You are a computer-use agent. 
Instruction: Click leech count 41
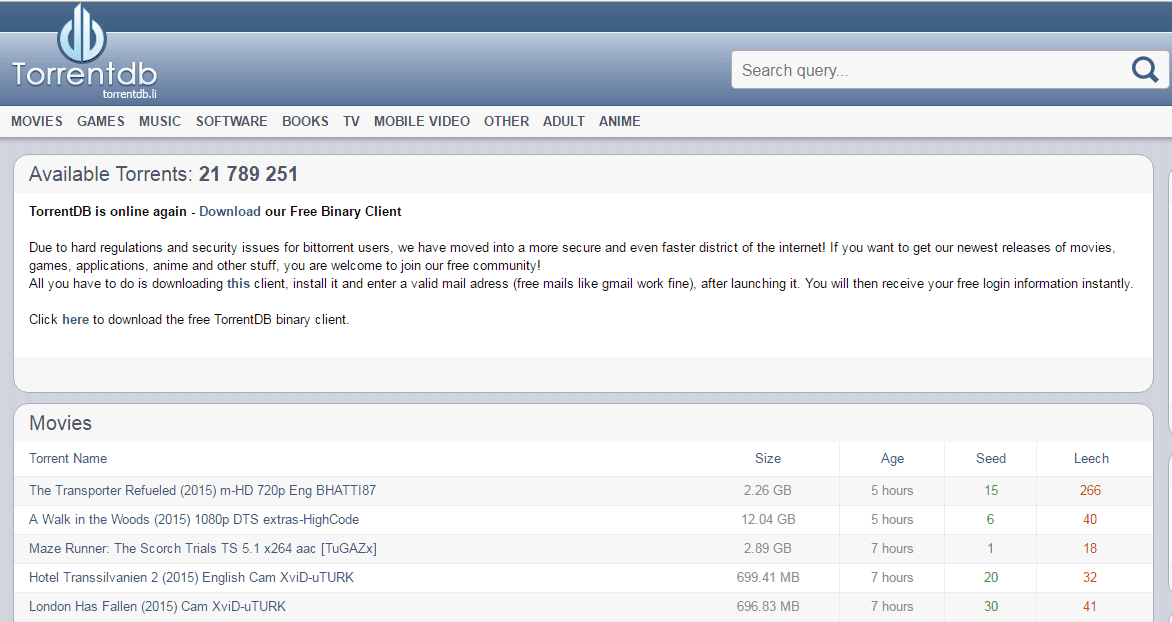coord(1091,606)
